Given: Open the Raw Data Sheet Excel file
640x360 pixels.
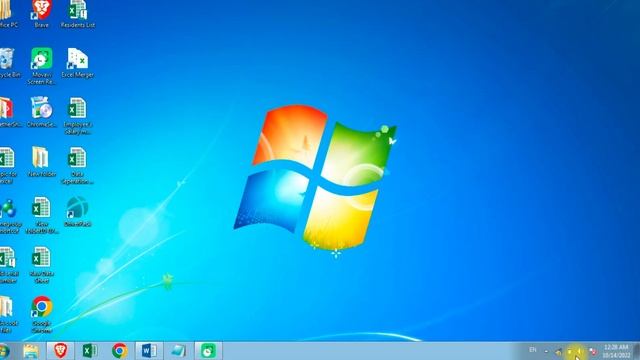Looking at the screenshot, I should point(41,264).
